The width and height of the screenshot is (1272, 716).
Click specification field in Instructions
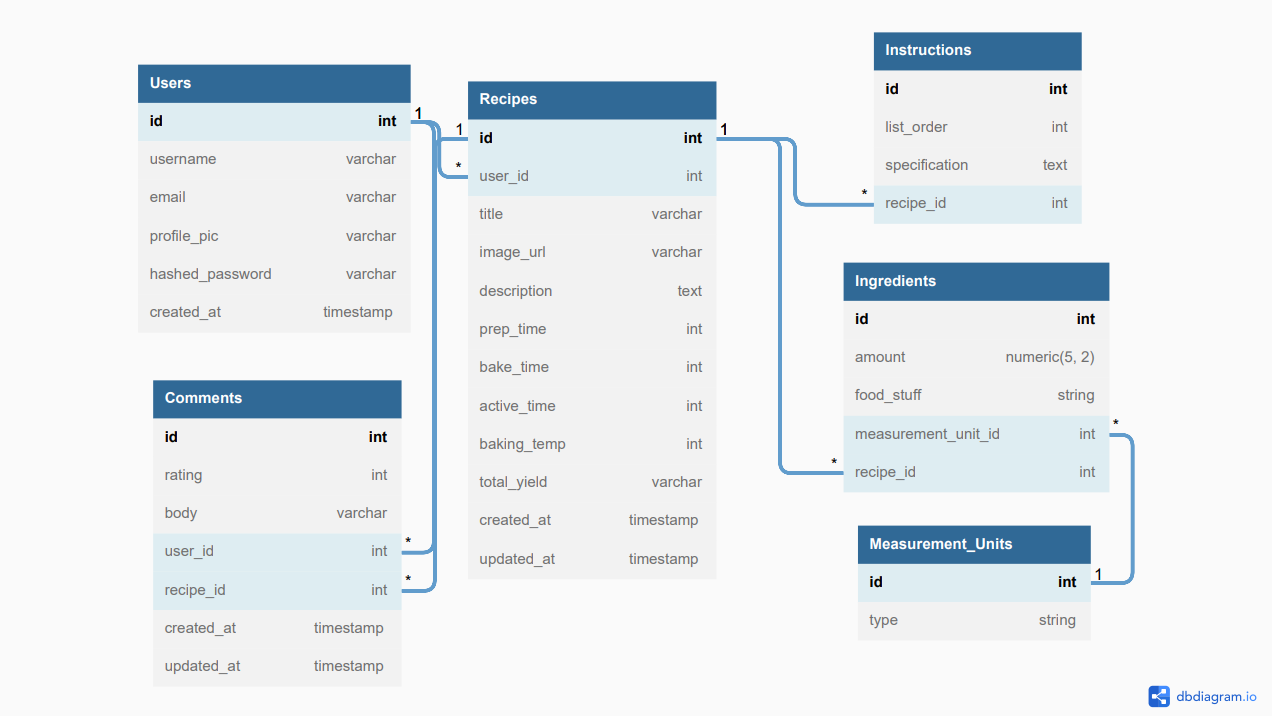pos(978,165)
